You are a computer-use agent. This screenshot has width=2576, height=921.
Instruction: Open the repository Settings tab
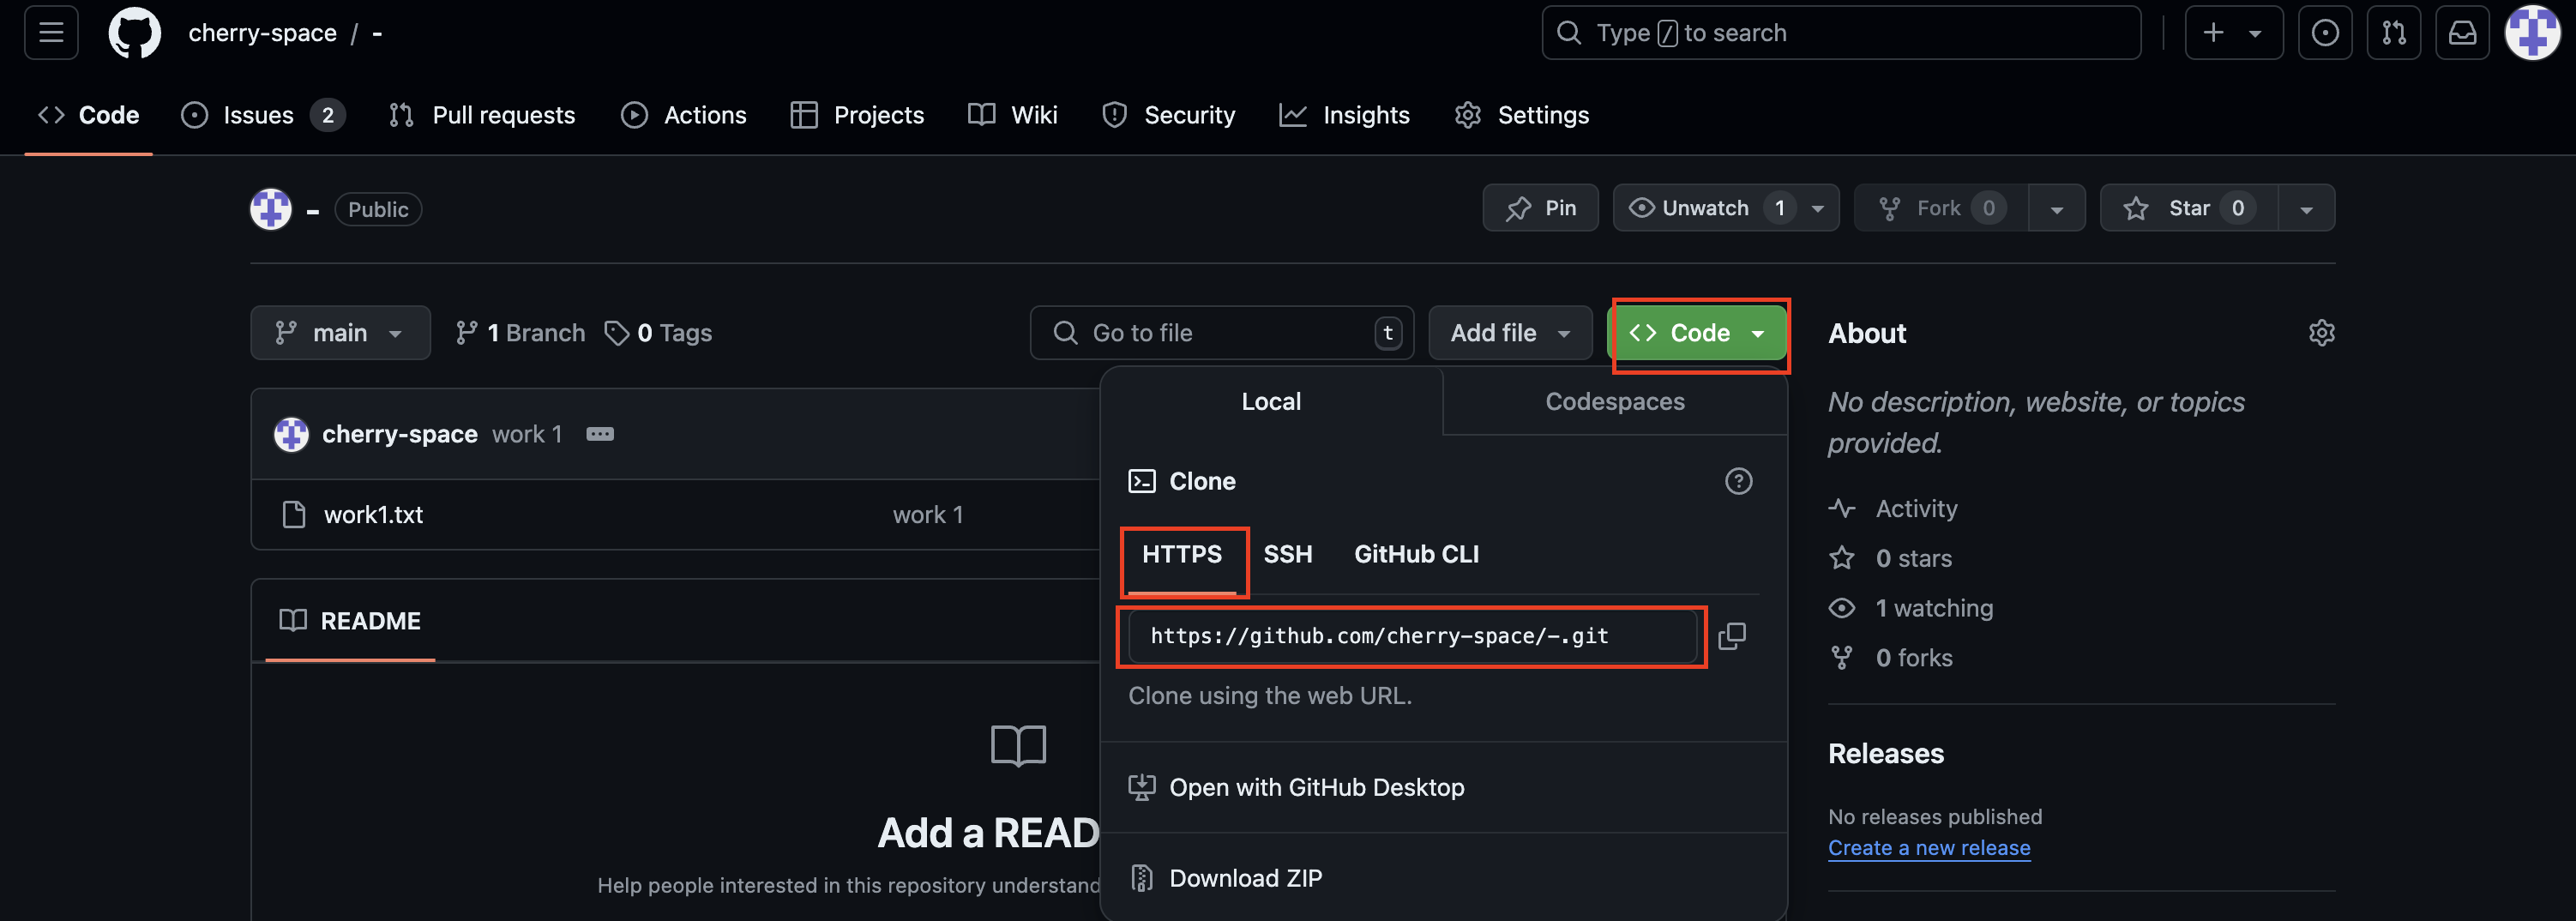(x=1522, y=115)
